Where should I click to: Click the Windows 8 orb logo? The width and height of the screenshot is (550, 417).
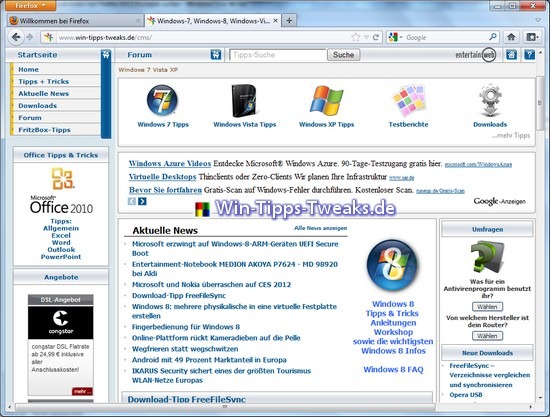[x=392, y=265]
